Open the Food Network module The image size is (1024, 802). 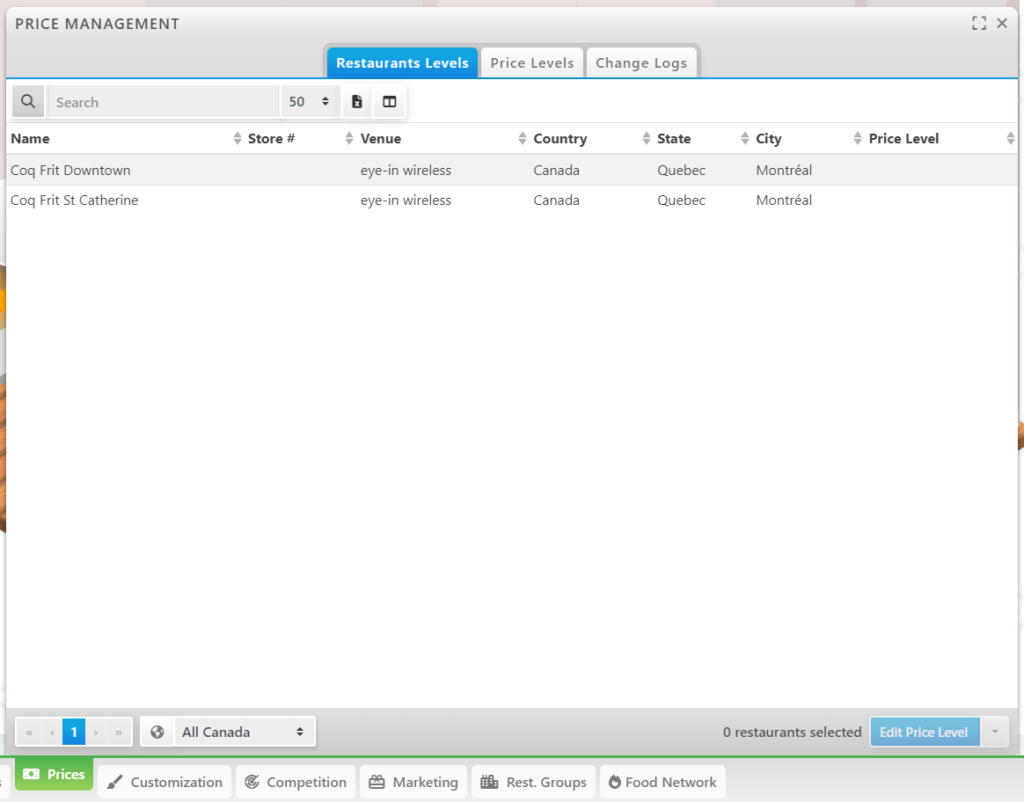(662, 782)
